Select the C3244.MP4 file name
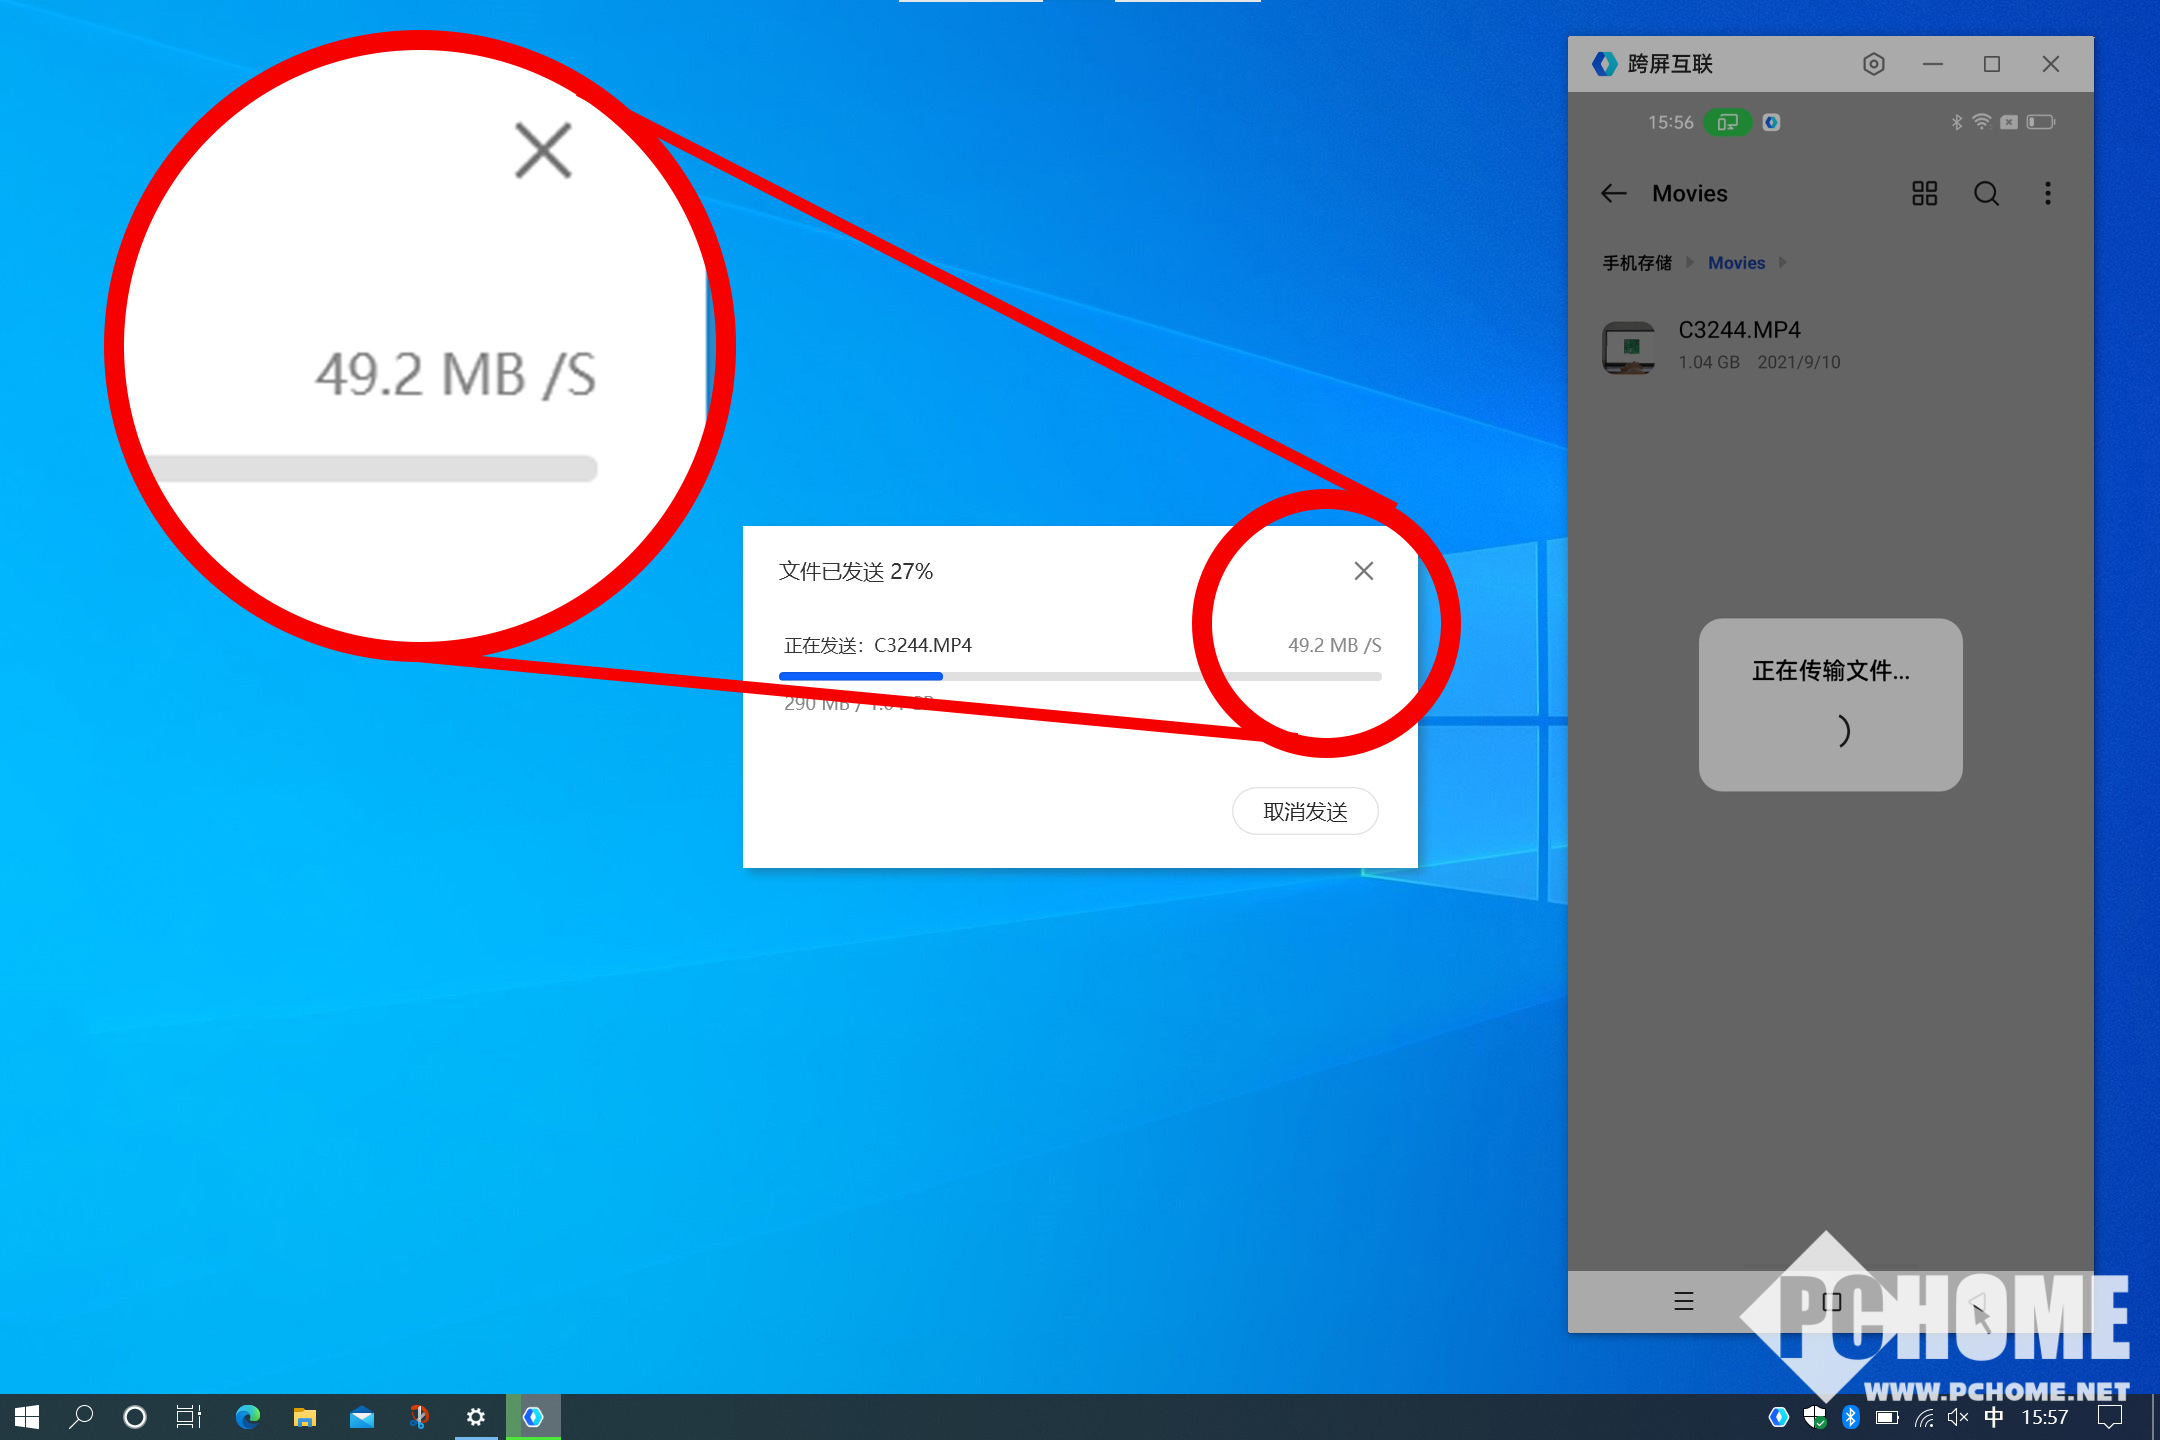Image resolution: width=2160 pixels, height=1440 pixels. [x=1739, y=330]
